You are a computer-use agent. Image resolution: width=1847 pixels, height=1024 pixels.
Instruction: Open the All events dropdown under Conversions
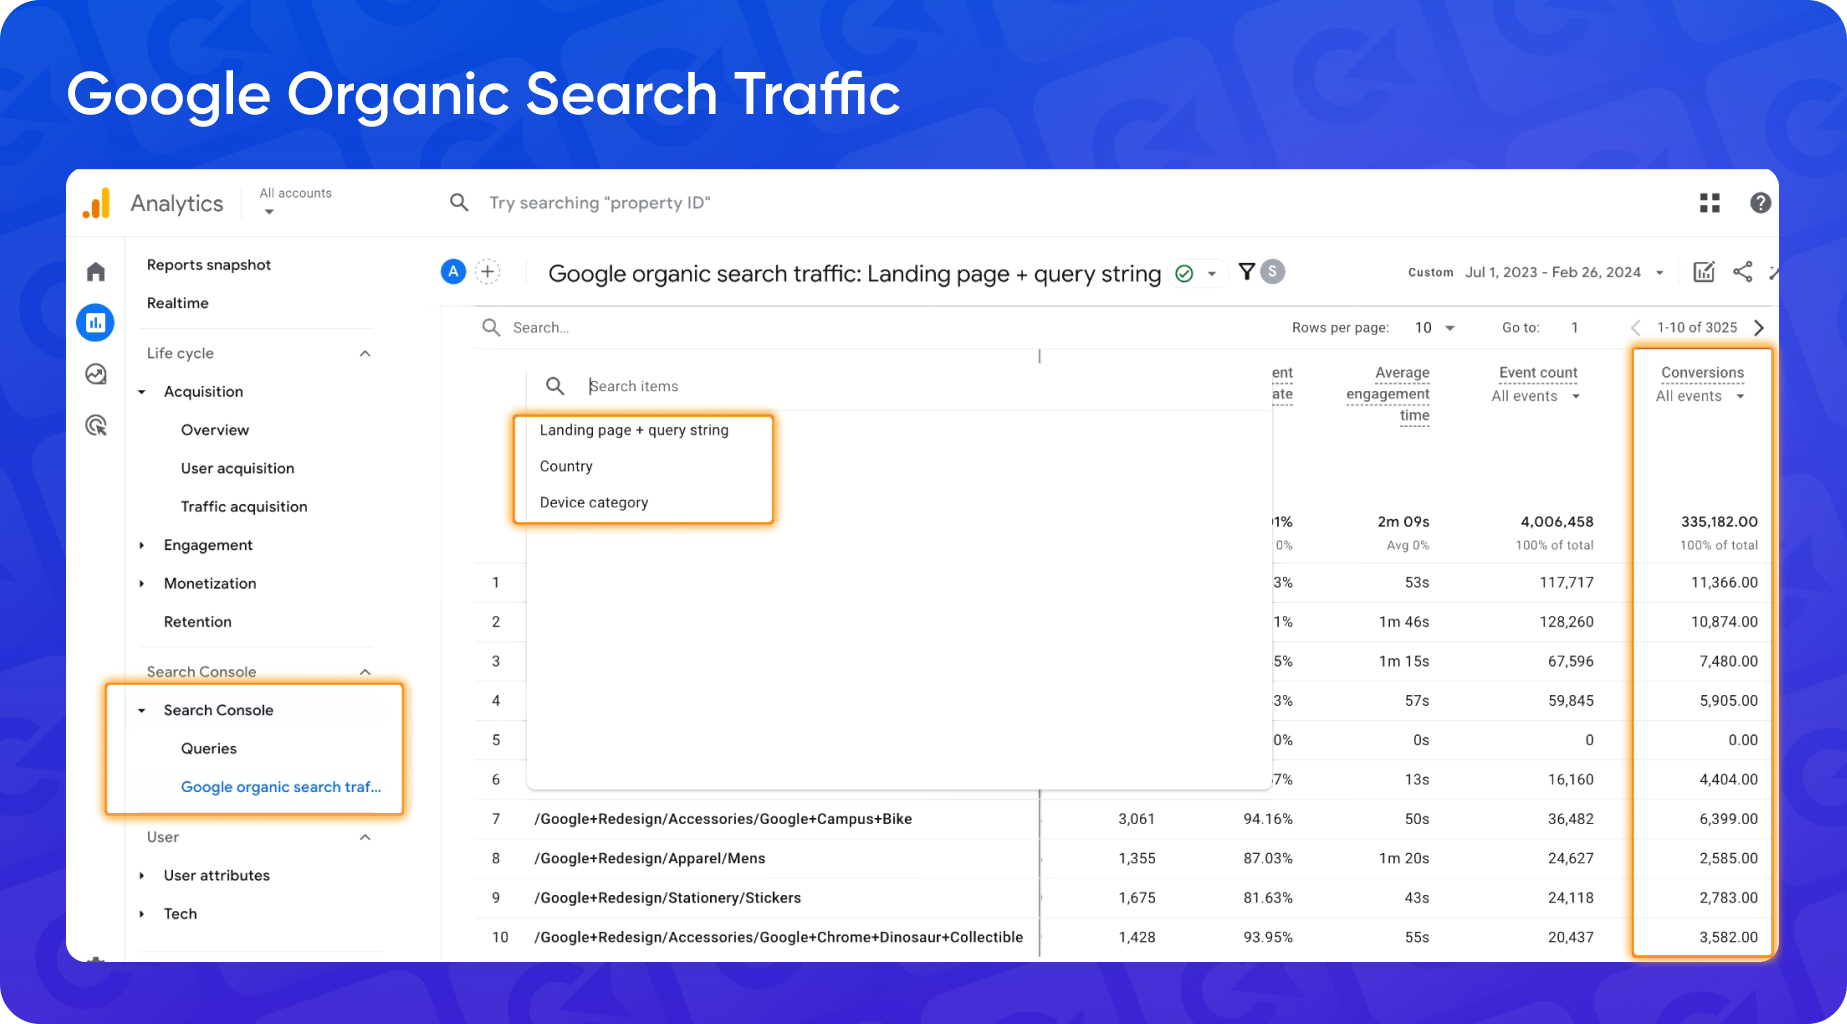1702,395
